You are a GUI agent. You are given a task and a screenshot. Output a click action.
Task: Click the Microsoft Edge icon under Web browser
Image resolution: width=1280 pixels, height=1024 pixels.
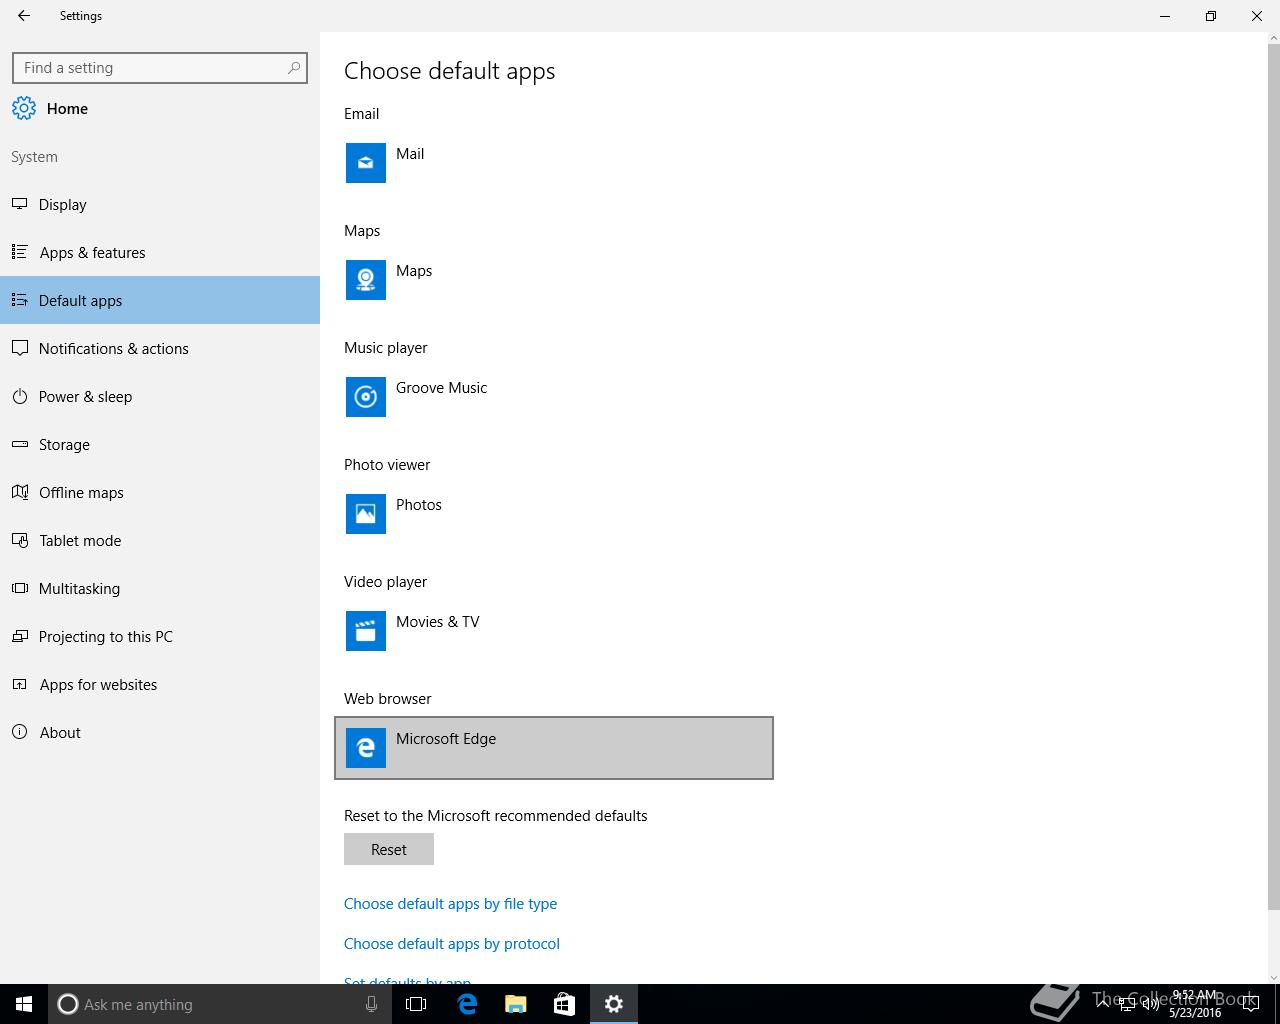click(x=366, y=748)
